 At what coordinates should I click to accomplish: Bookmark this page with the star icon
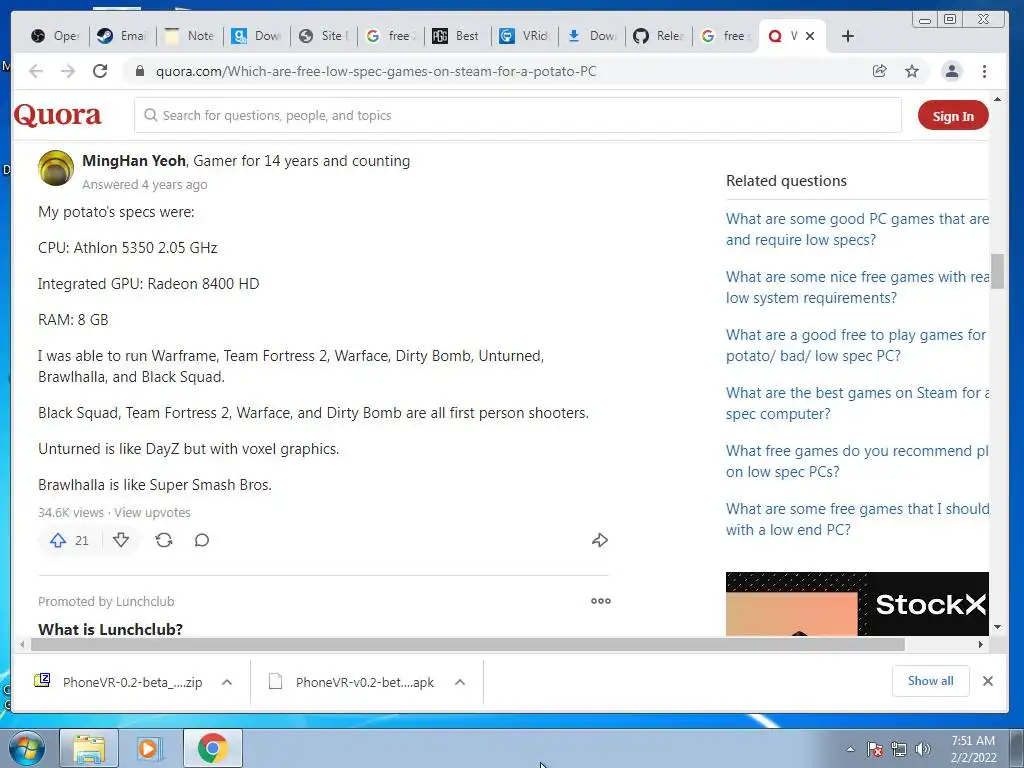pyautogui.click(x=912, y=71)
